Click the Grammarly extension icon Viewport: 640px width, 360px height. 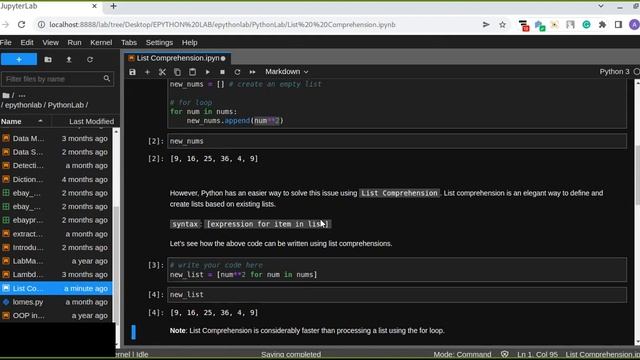click(x=587, y=24)
